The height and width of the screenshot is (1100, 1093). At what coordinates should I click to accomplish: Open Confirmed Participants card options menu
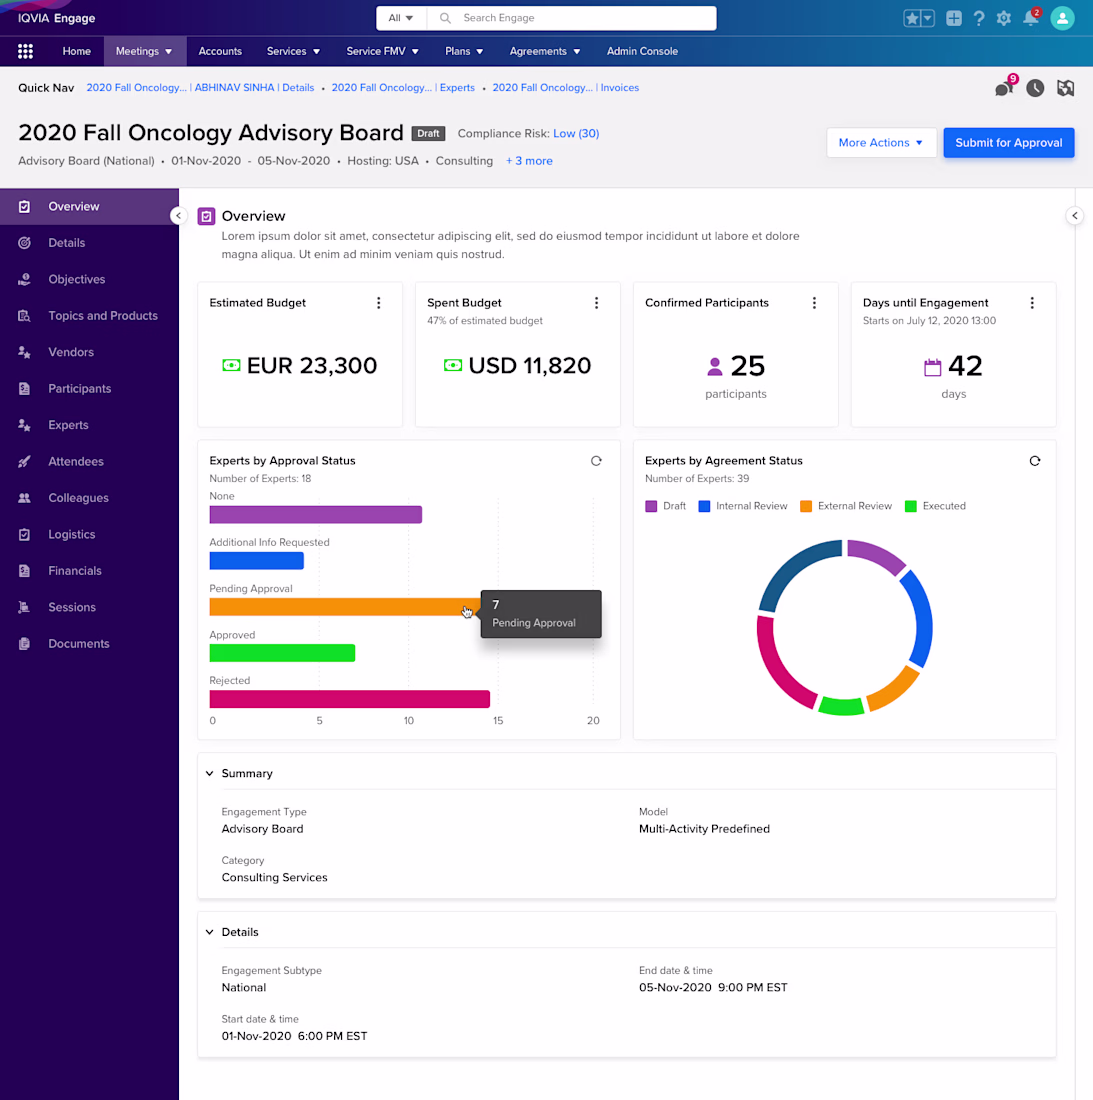(x=814, y=303)
